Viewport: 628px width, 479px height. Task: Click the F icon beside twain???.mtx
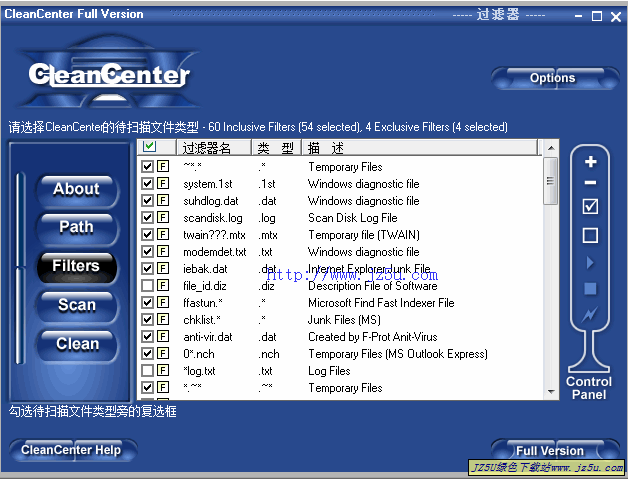click(163, 234)
